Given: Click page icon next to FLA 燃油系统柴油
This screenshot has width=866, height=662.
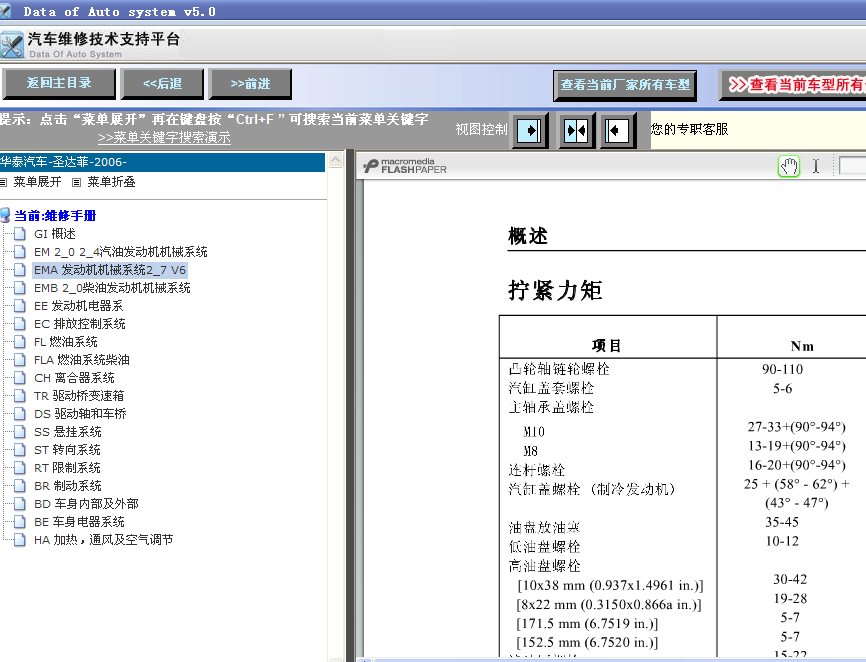Looking at the screenshot, I should tap(19, 360).
